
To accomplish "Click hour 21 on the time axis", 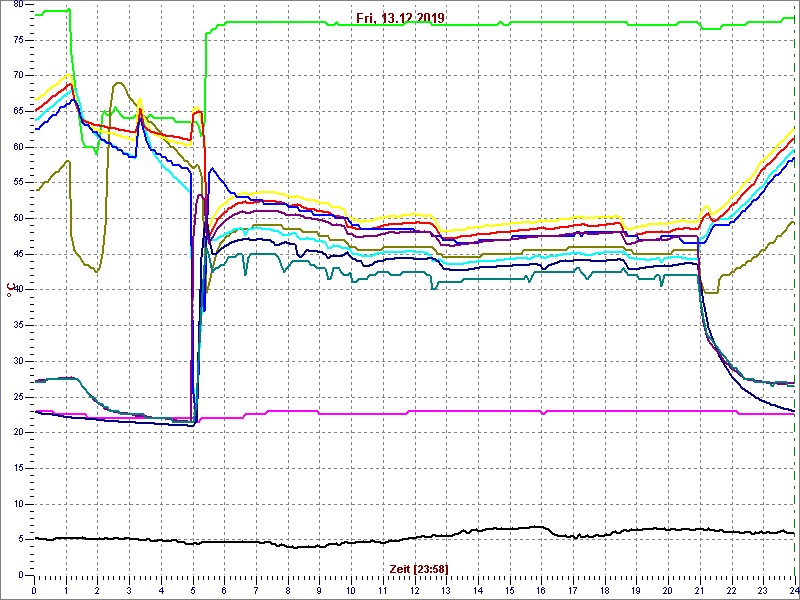I will pos(699,591).
